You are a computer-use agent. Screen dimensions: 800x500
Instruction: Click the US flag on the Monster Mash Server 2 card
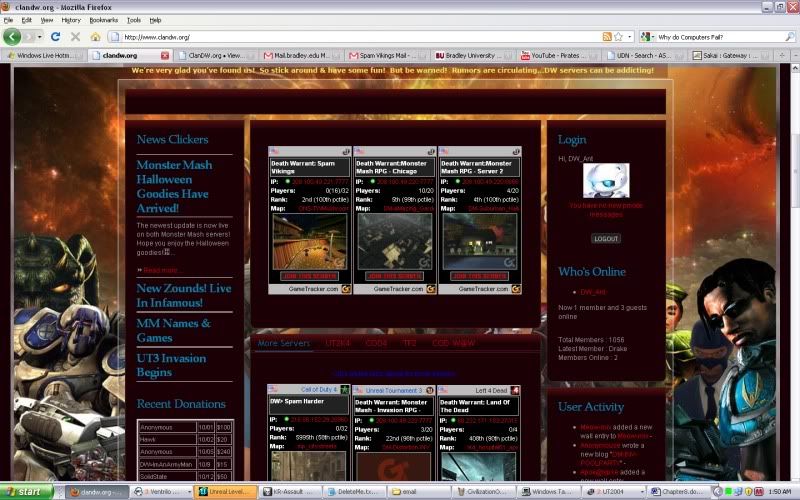coord(444,152)
